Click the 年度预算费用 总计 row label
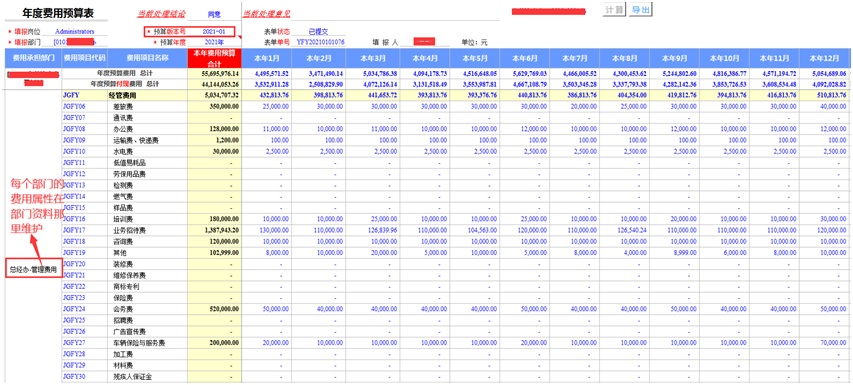 [x=124, y=73]
